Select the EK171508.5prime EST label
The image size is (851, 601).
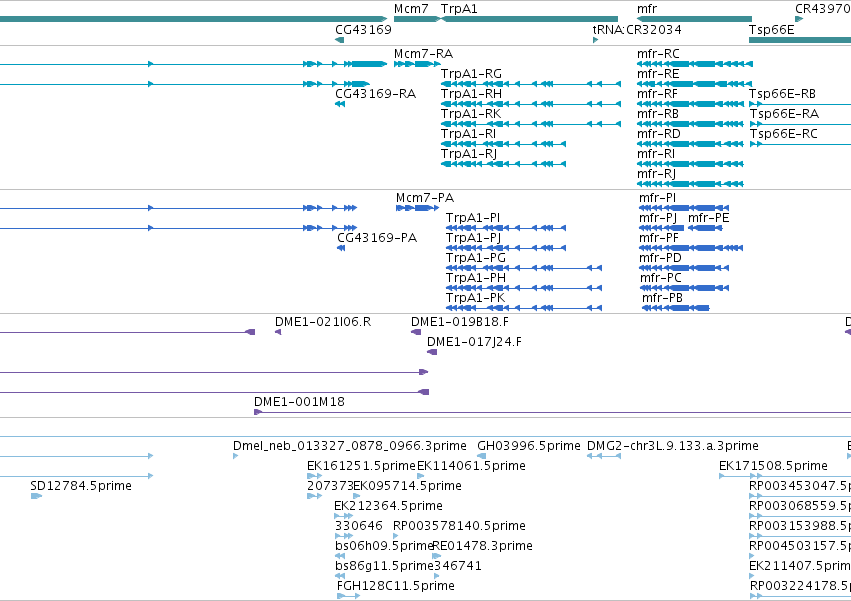coord(773,466)
